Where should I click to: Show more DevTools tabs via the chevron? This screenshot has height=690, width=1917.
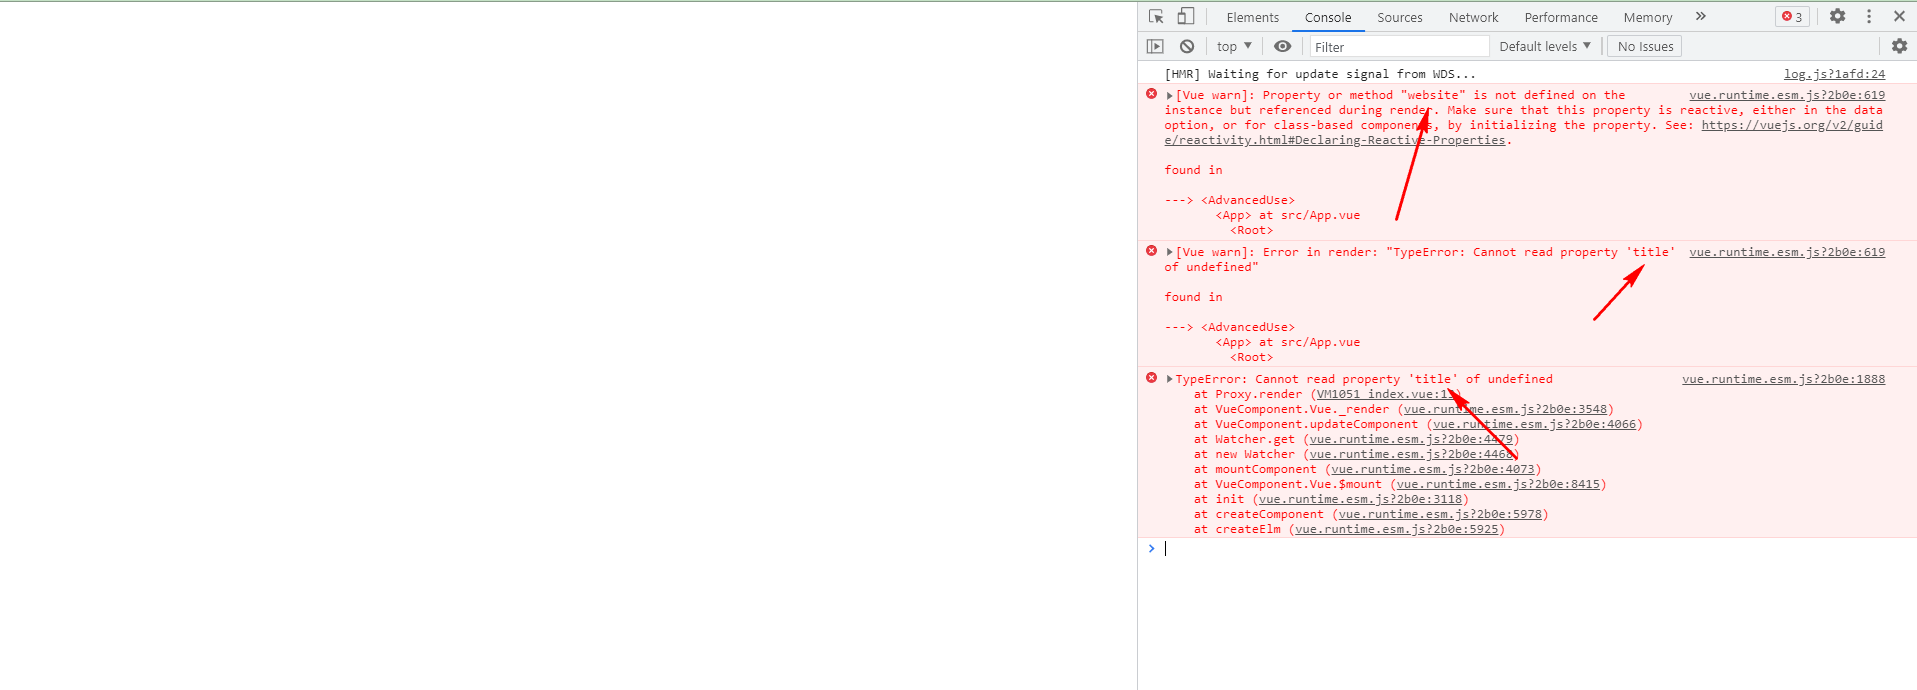pyautogui.click(x=1701, y=16)
